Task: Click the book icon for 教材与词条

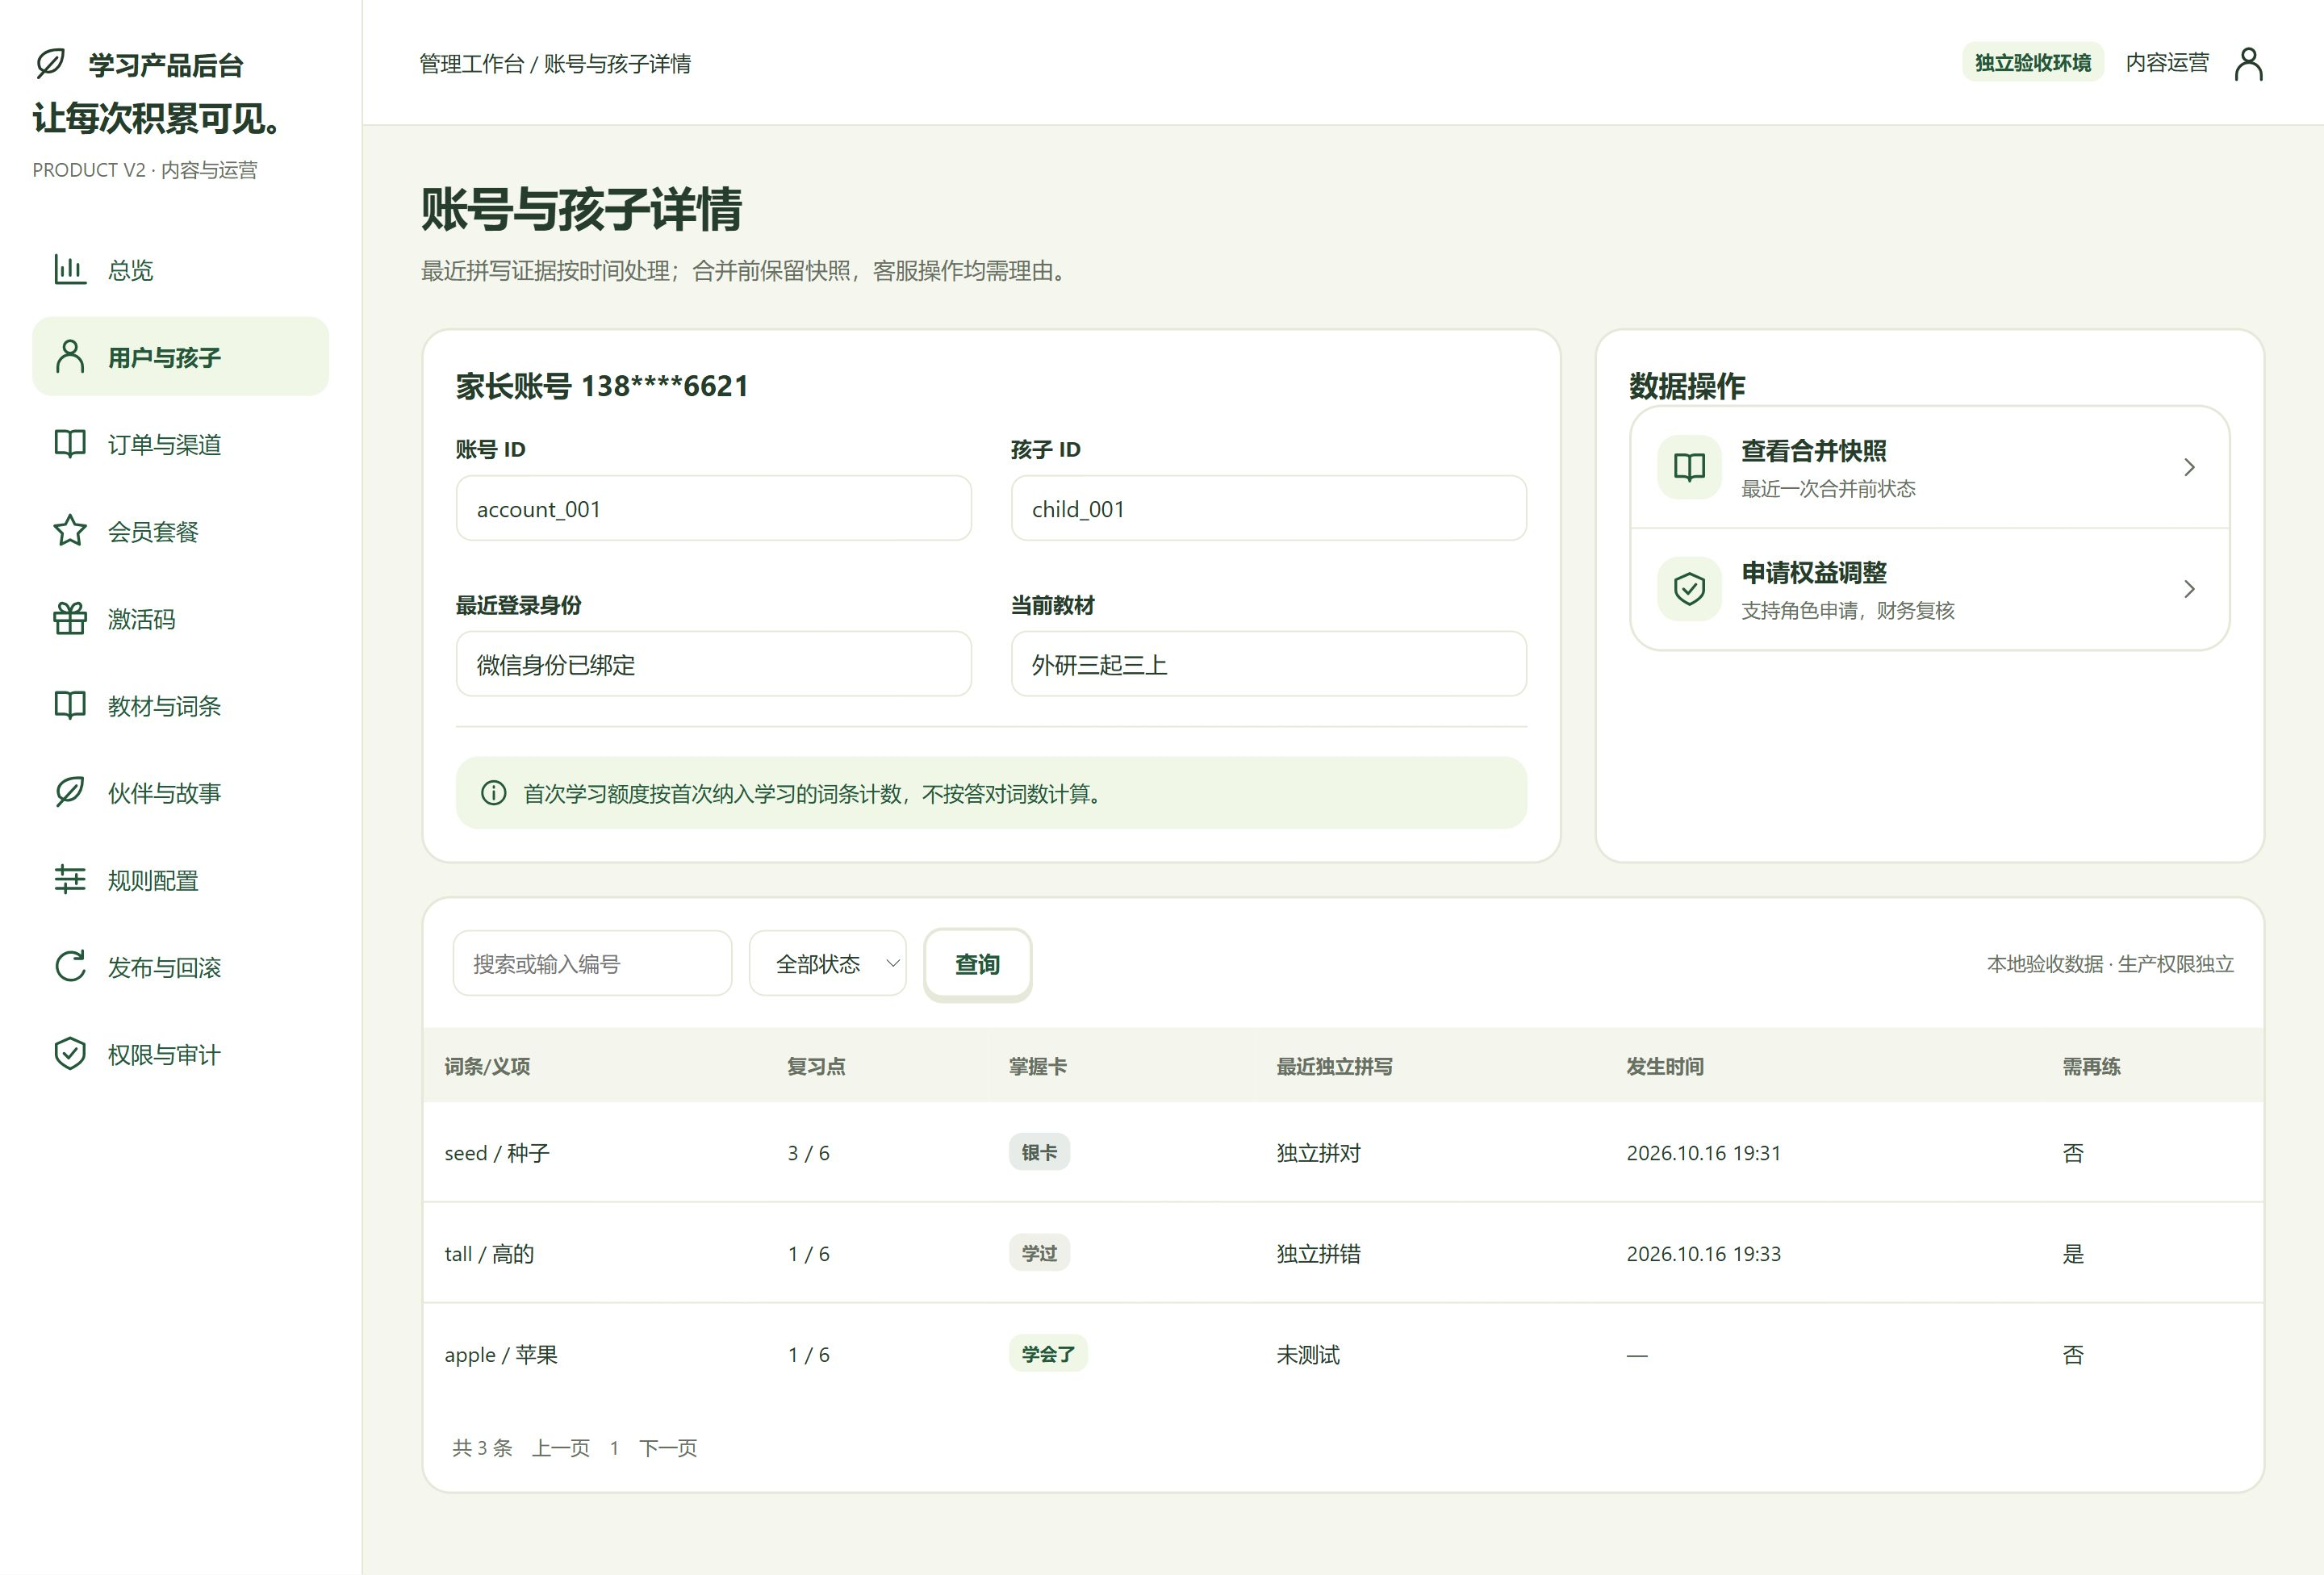Action: [x=70, y=705]
